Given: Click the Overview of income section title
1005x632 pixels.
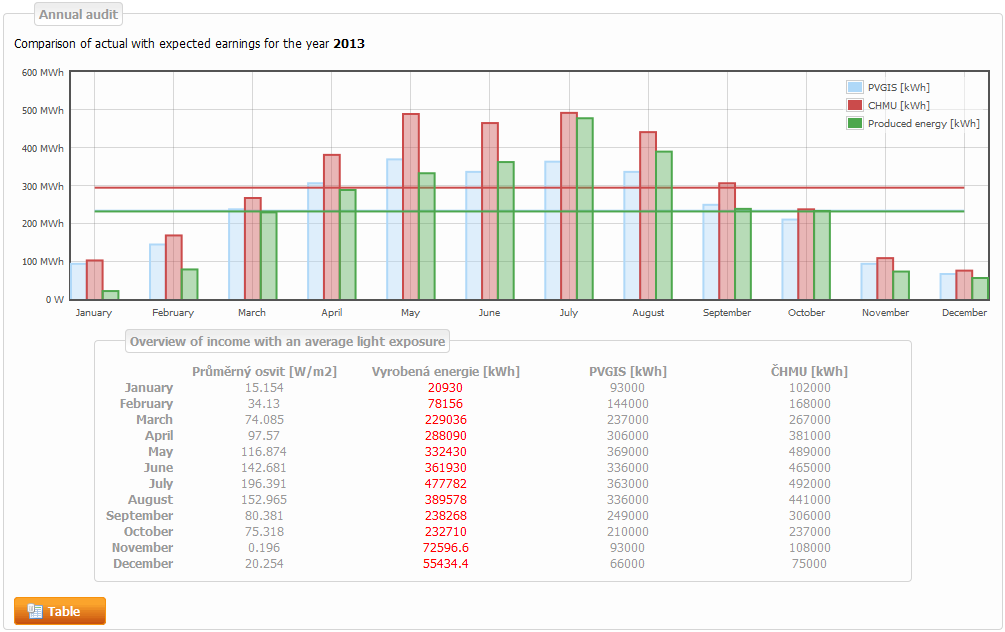Looking at the screenshot, I should [287, 341].
